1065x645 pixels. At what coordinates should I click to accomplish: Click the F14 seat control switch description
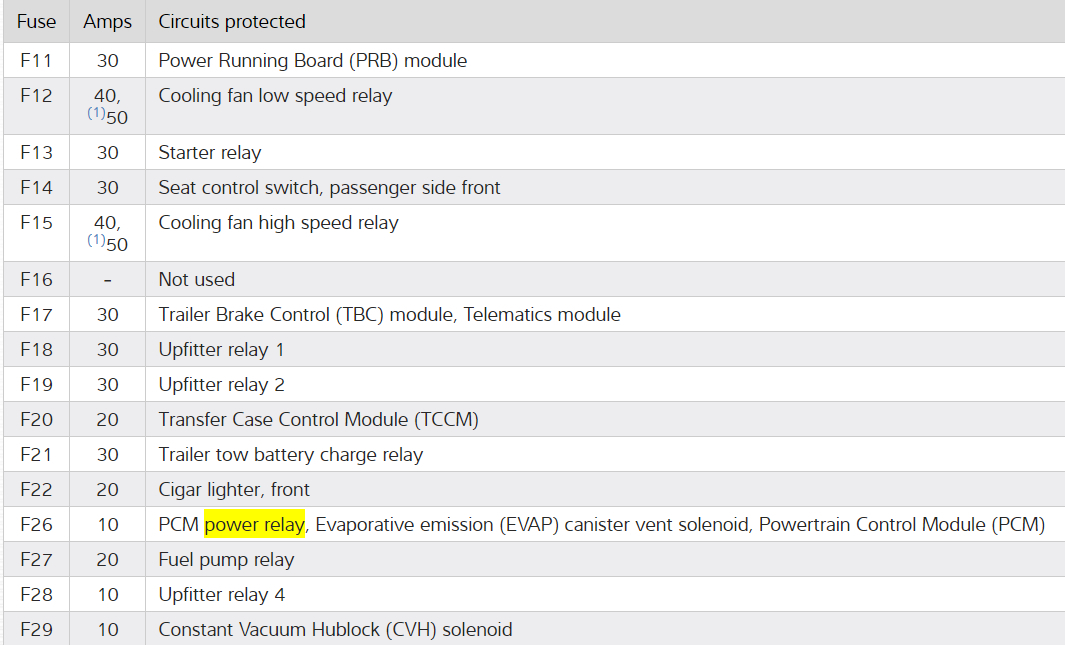point(329,188)
